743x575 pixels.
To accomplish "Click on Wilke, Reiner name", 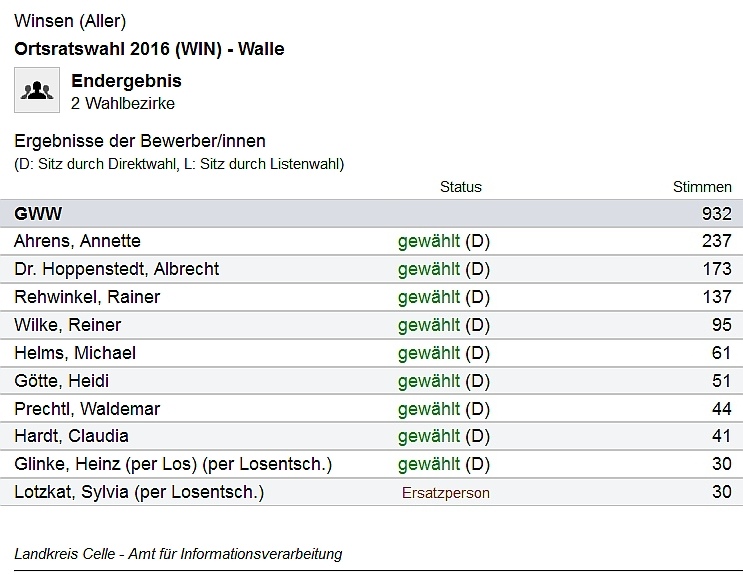I will pyautogui.click(x=67, y=325).
